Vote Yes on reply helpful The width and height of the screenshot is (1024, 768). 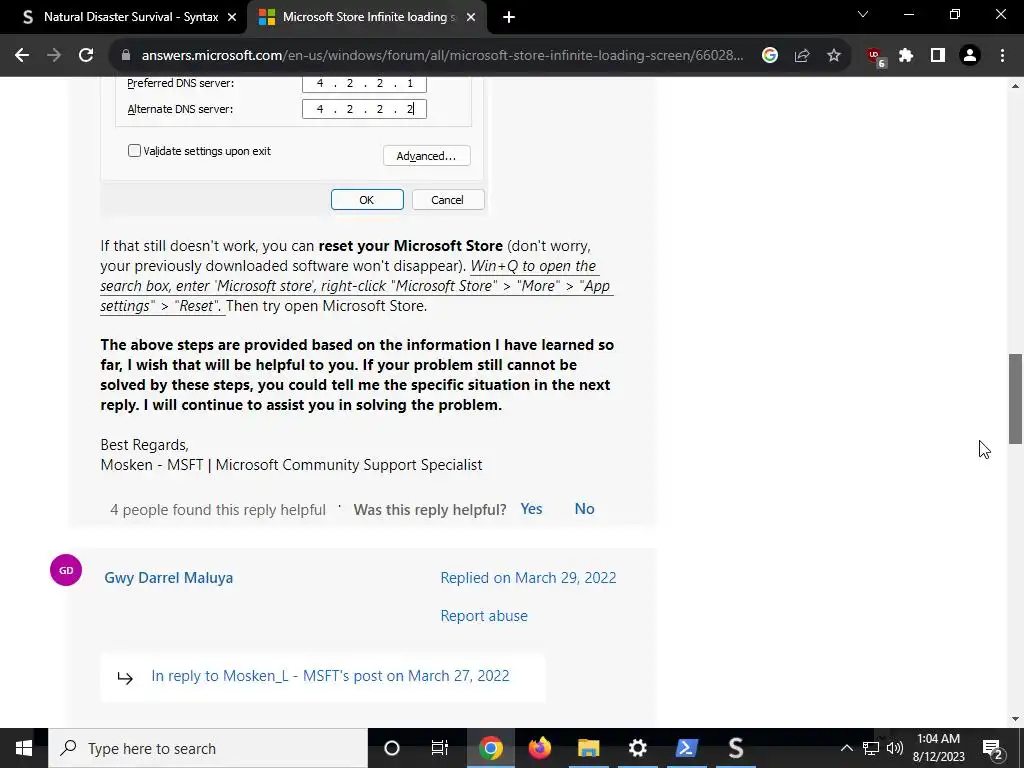(532, 509)
